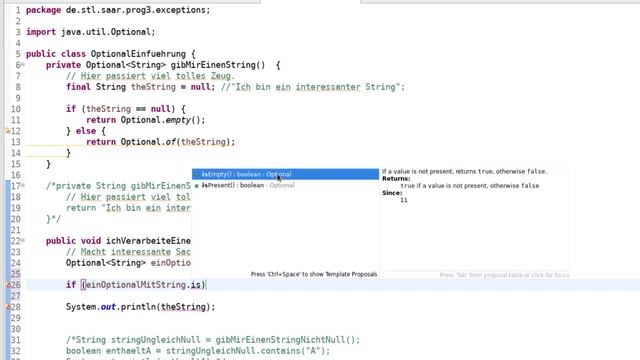Collapse the gibMirEinenString method at line 6
Image resolution: width=640 pixels, height=360 pixels.
(x=23, y=65)
